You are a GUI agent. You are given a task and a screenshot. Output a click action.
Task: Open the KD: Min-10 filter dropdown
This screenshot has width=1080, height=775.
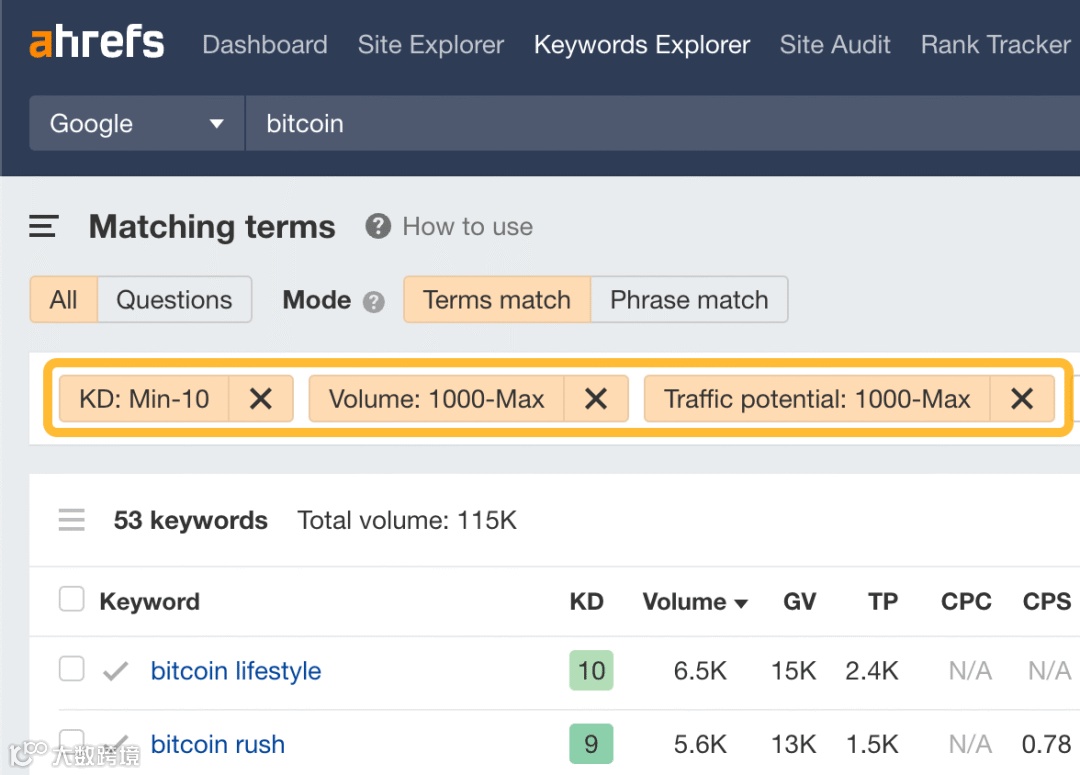(x=145, y=399)
